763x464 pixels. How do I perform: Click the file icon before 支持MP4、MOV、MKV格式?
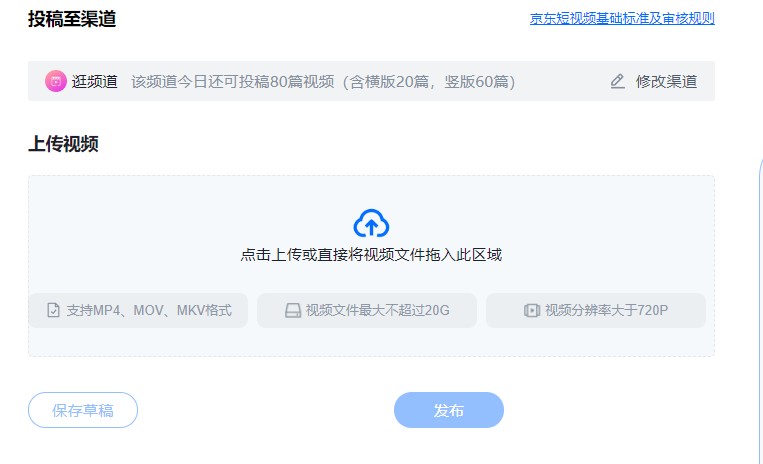[53, 310]
